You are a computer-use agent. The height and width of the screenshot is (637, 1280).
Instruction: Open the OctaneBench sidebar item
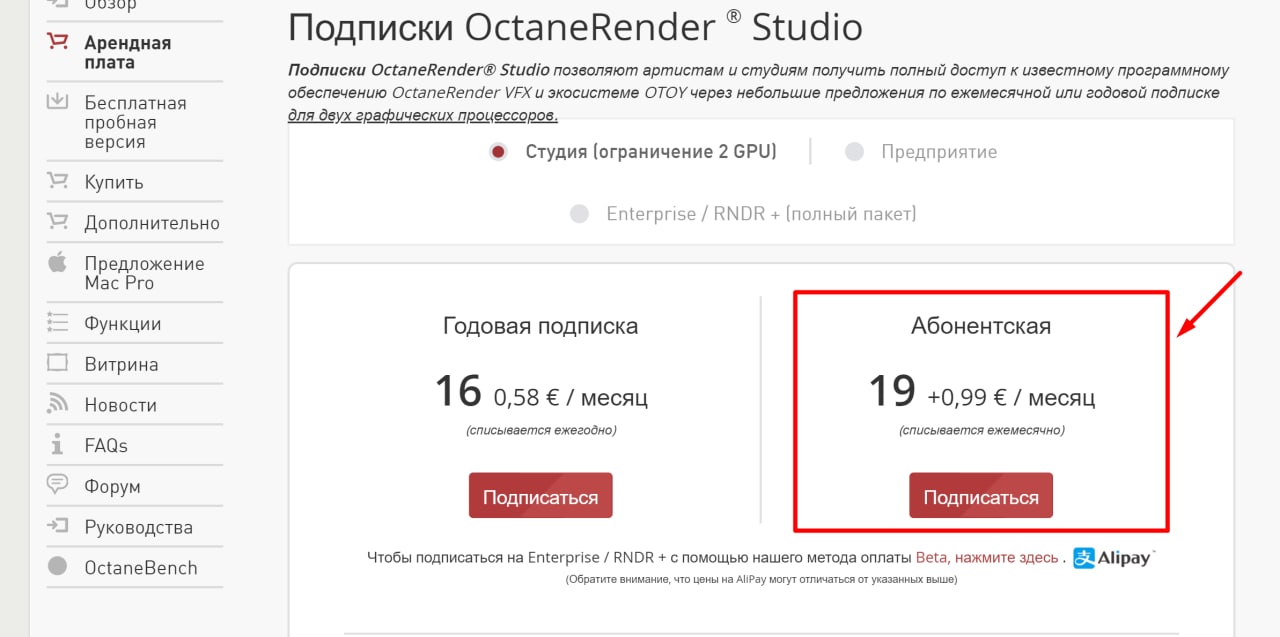click(x=141, y=567)
